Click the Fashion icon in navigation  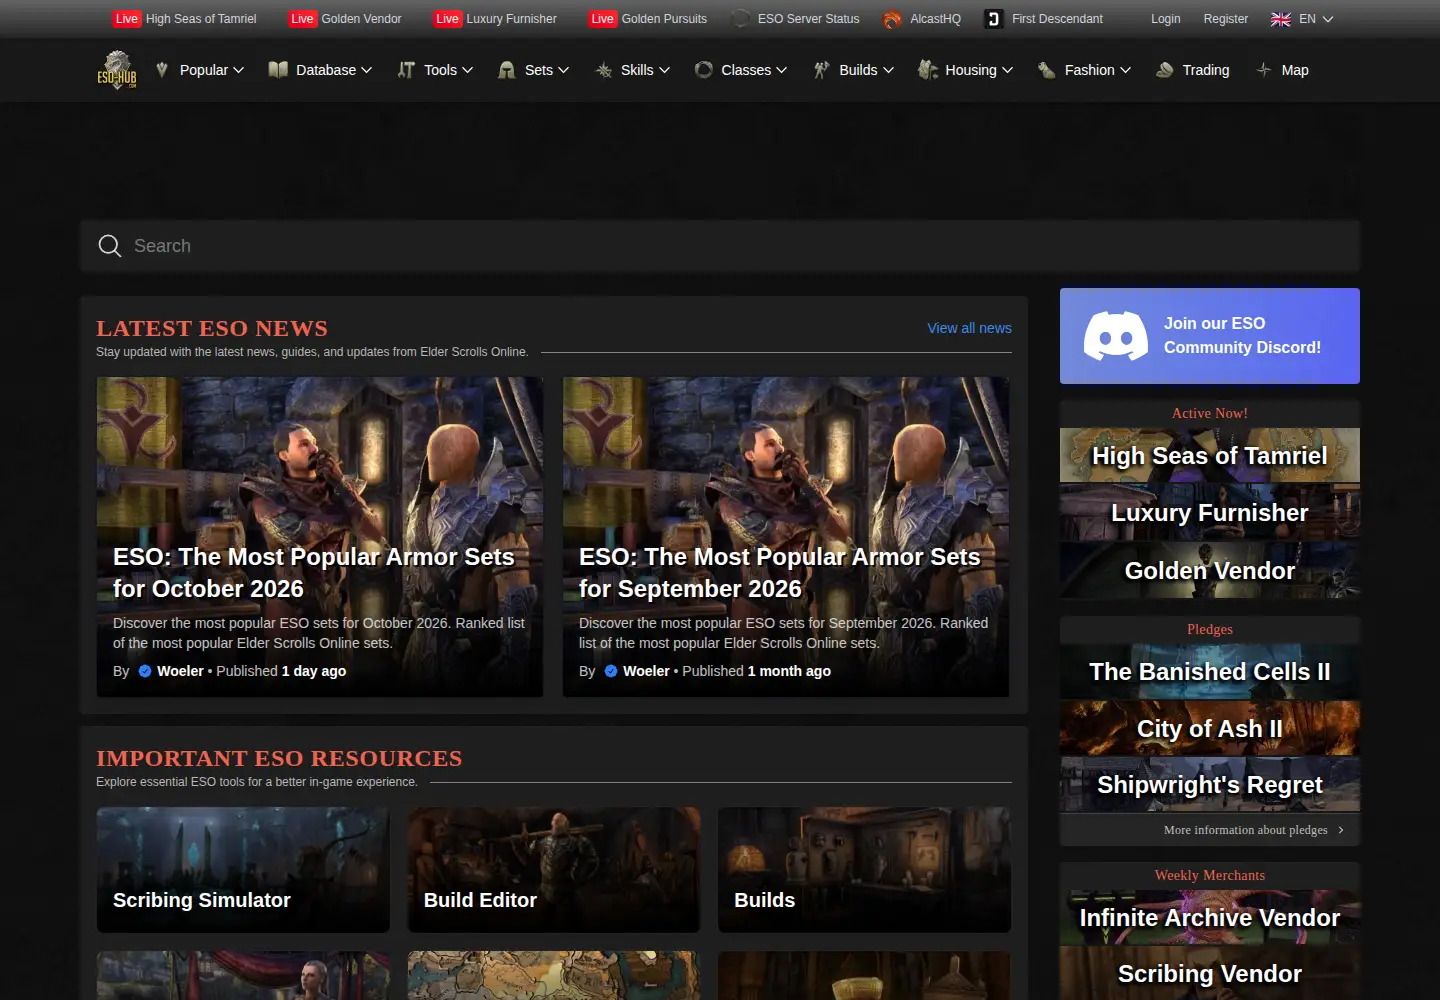pyautogui.click(x=1047, y=70)
